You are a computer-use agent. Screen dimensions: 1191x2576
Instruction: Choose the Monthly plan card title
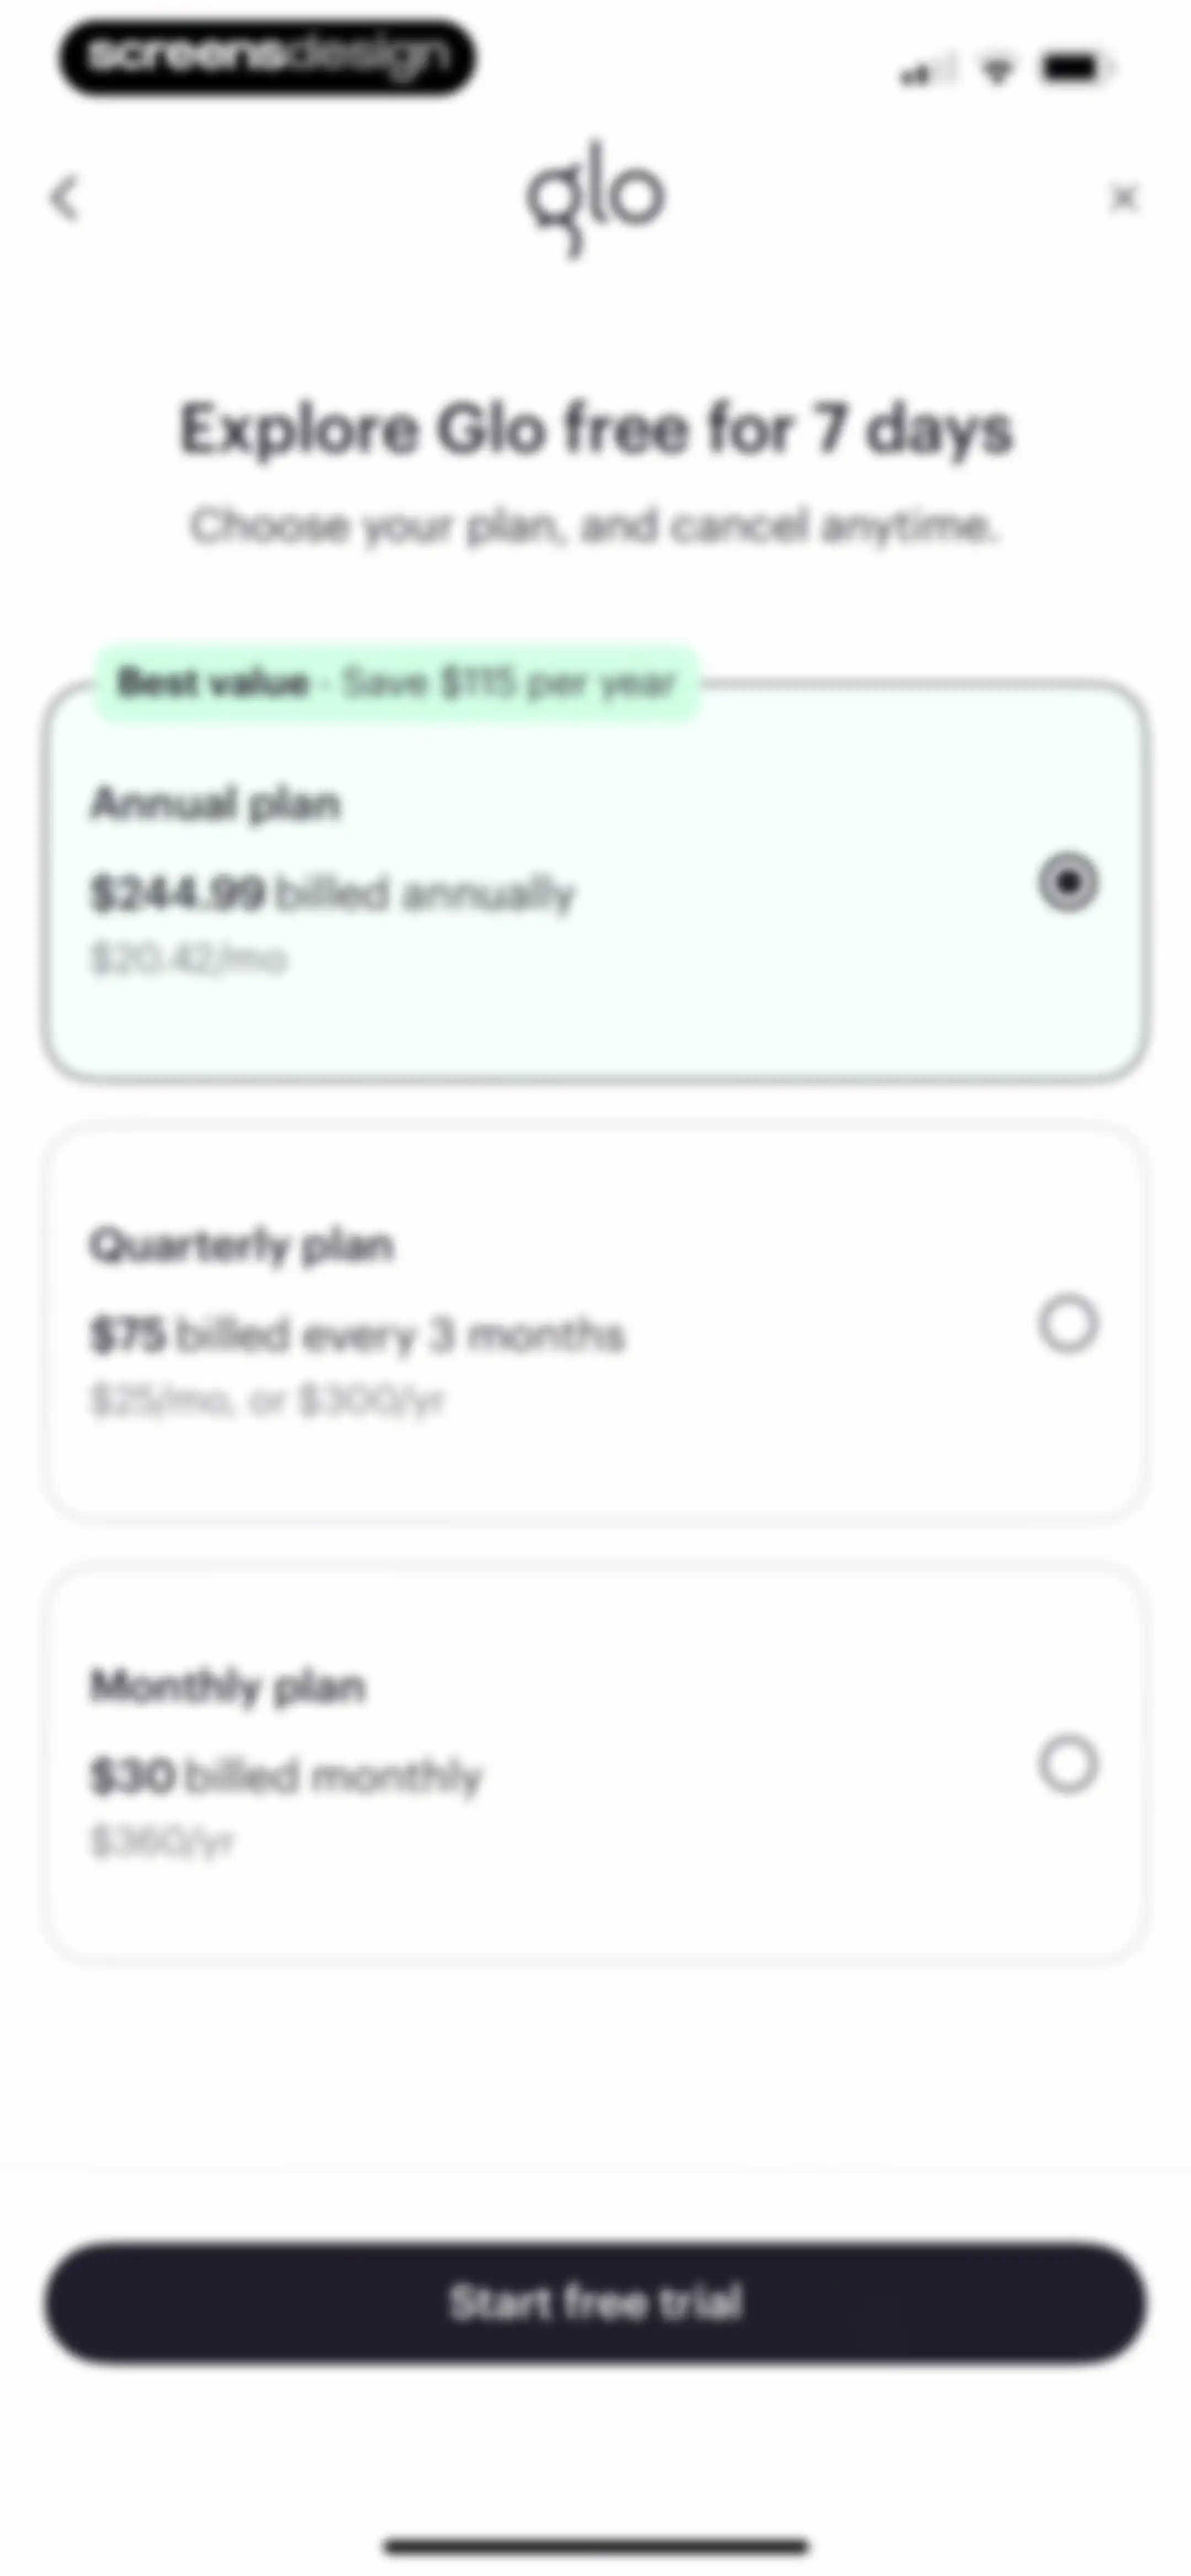[x=228, y=1687]
